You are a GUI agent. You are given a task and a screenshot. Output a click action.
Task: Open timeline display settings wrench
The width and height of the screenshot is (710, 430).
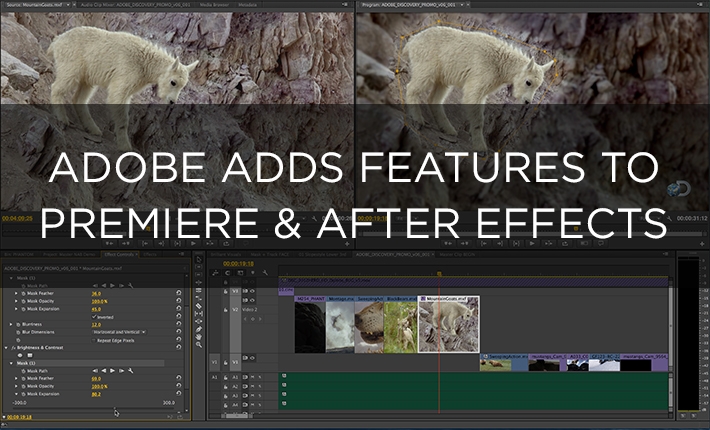click(265, 273)
